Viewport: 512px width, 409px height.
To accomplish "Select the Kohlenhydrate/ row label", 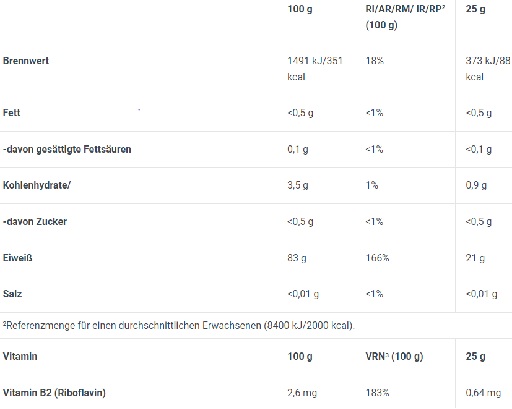I will coord(37,185).
